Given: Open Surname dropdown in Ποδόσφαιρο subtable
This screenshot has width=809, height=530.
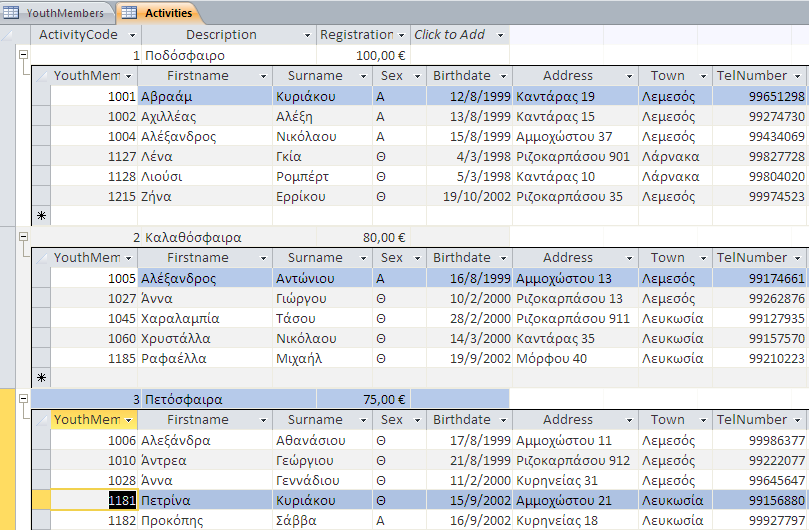Looking at the screenshot, I should [x=363, y=76].
